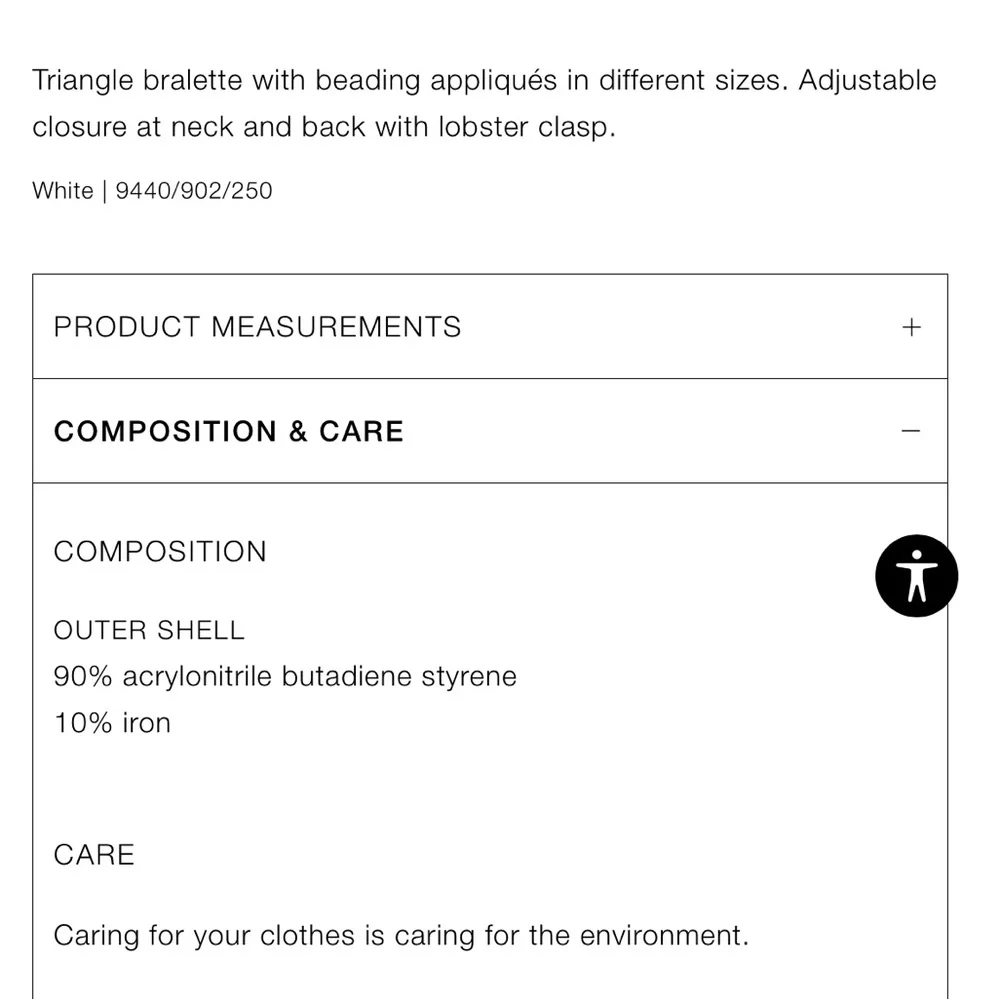The height and width of the screenshot is (1000, 1000).
Task: Click the COMPOSITION subheading
Action: [x=160, y=552]
